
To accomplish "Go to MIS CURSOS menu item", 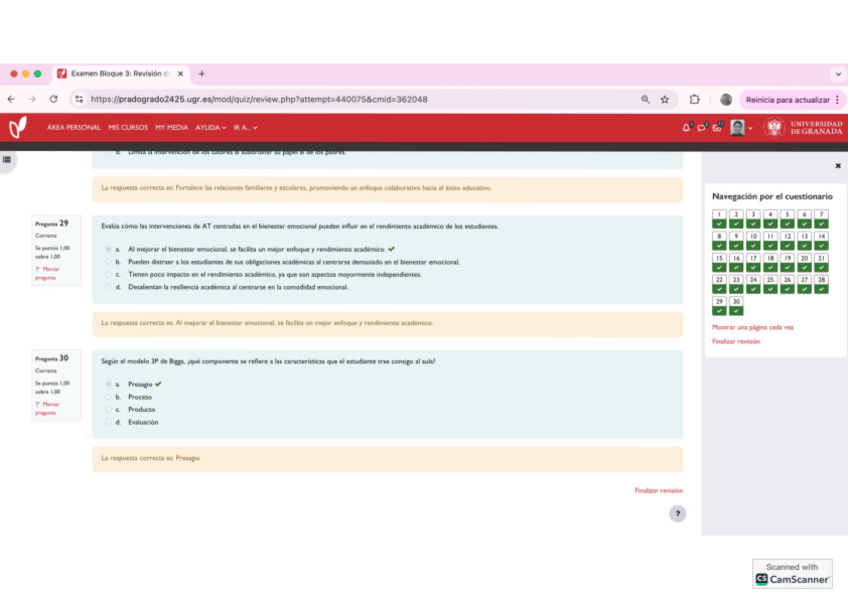I will (x=128, y=127).
